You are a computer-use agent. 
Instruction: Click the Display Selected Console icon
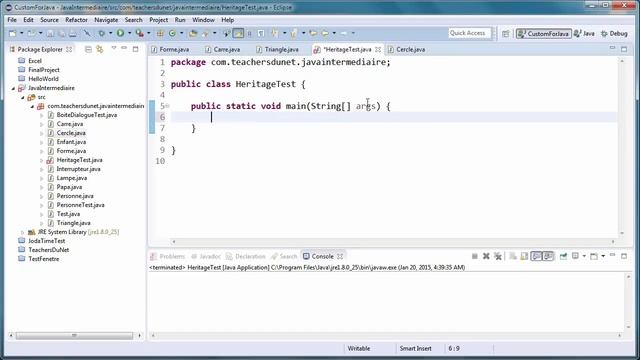pyautogui.click(x=576, y=256)
